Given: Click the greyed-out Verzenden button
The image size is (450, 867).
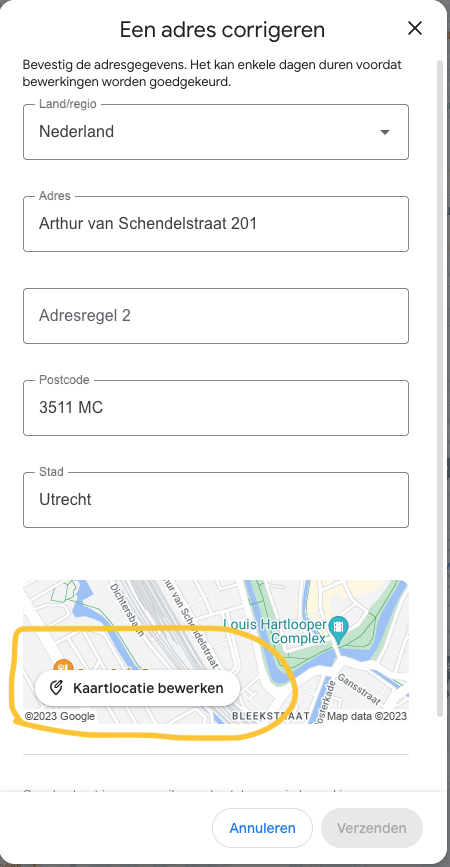Looking at the screenshot, I should pos(371,828).
